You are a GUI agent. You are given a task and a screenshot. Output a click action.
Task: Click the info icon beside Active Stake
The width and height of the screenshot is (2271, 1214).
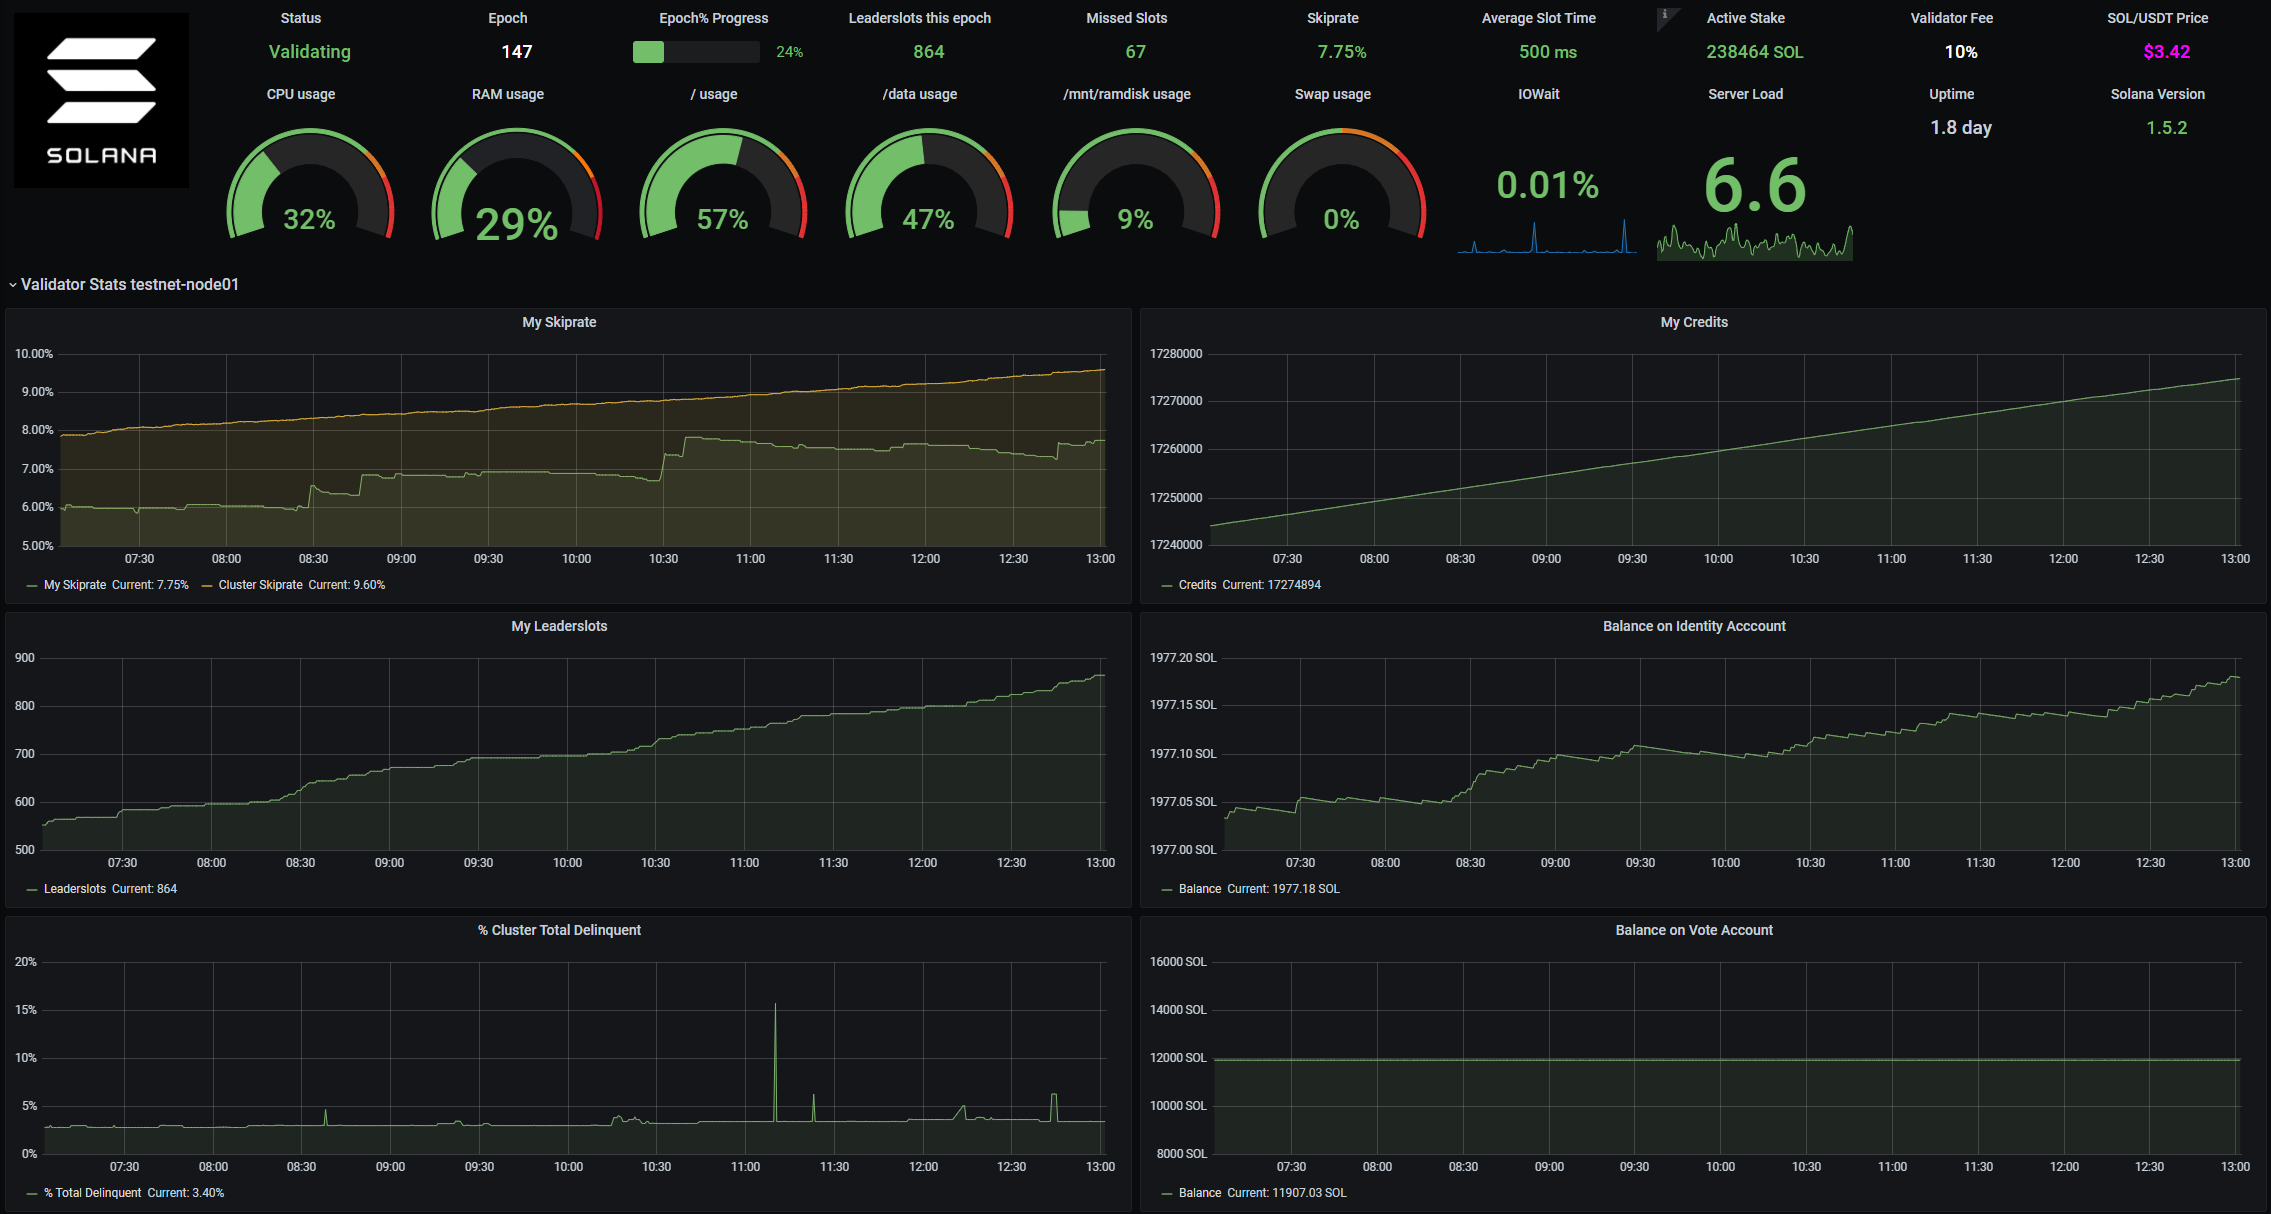[x=1665, y=15]
